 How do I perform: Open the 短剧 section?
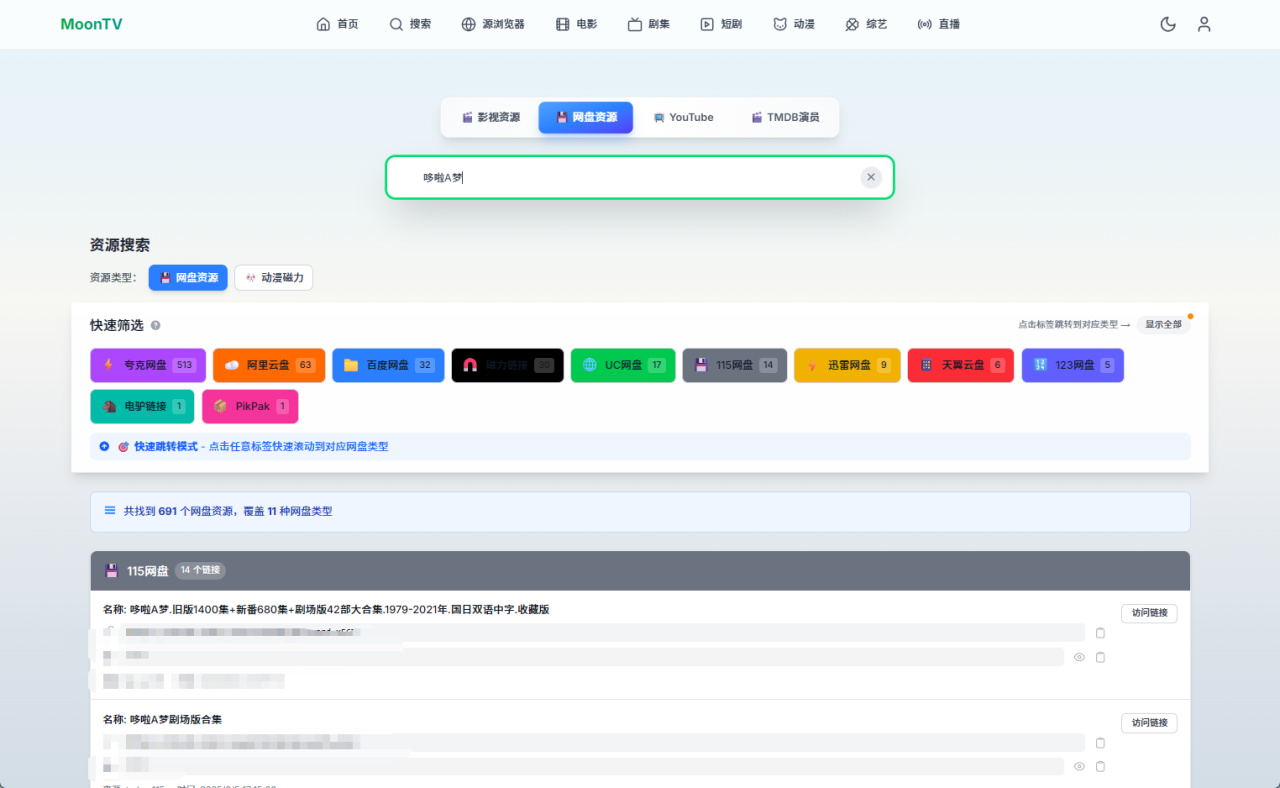[721, 24]
